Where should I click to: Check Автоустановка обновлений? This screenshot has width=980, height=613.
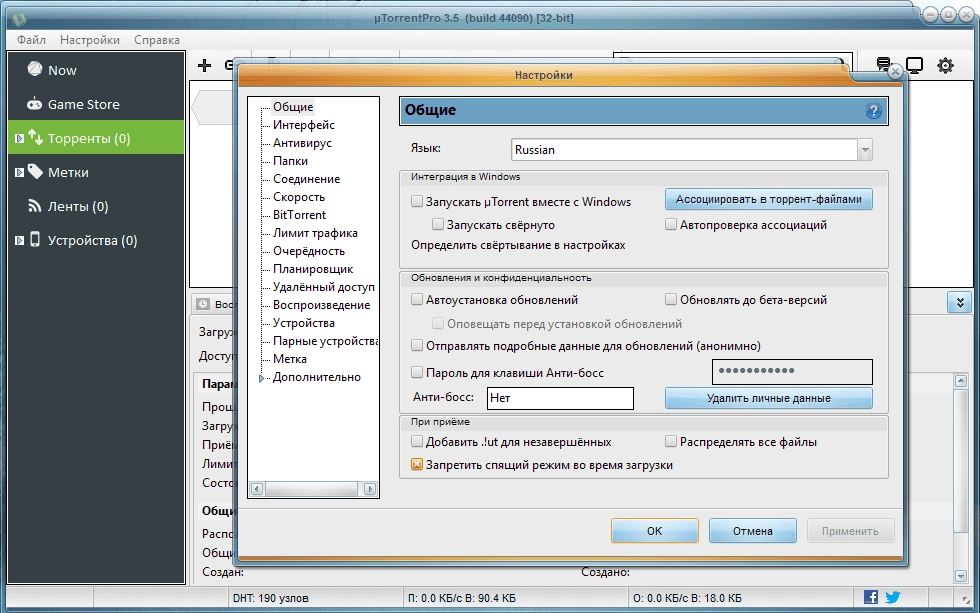tap(417, 299)
